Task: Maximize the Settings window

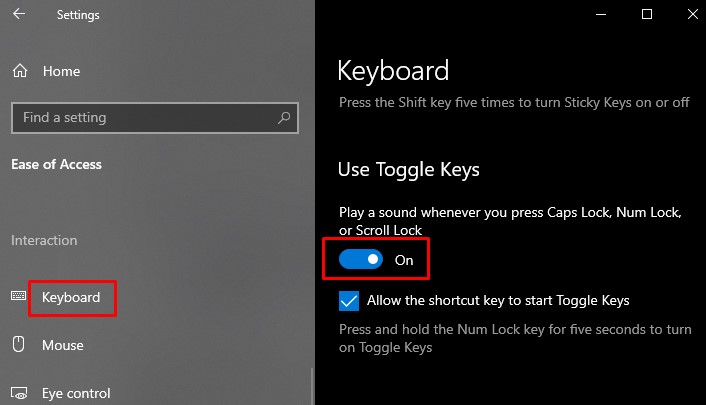Action: [x=647, y=14]
